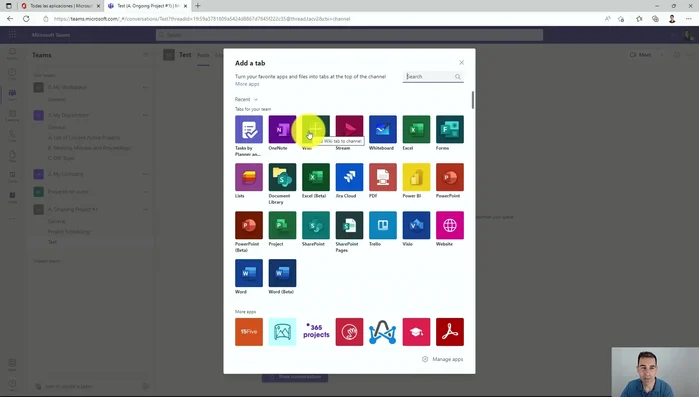Choose the Document Library app
This screenshot has width=699, height=397.
click(282, 177)
